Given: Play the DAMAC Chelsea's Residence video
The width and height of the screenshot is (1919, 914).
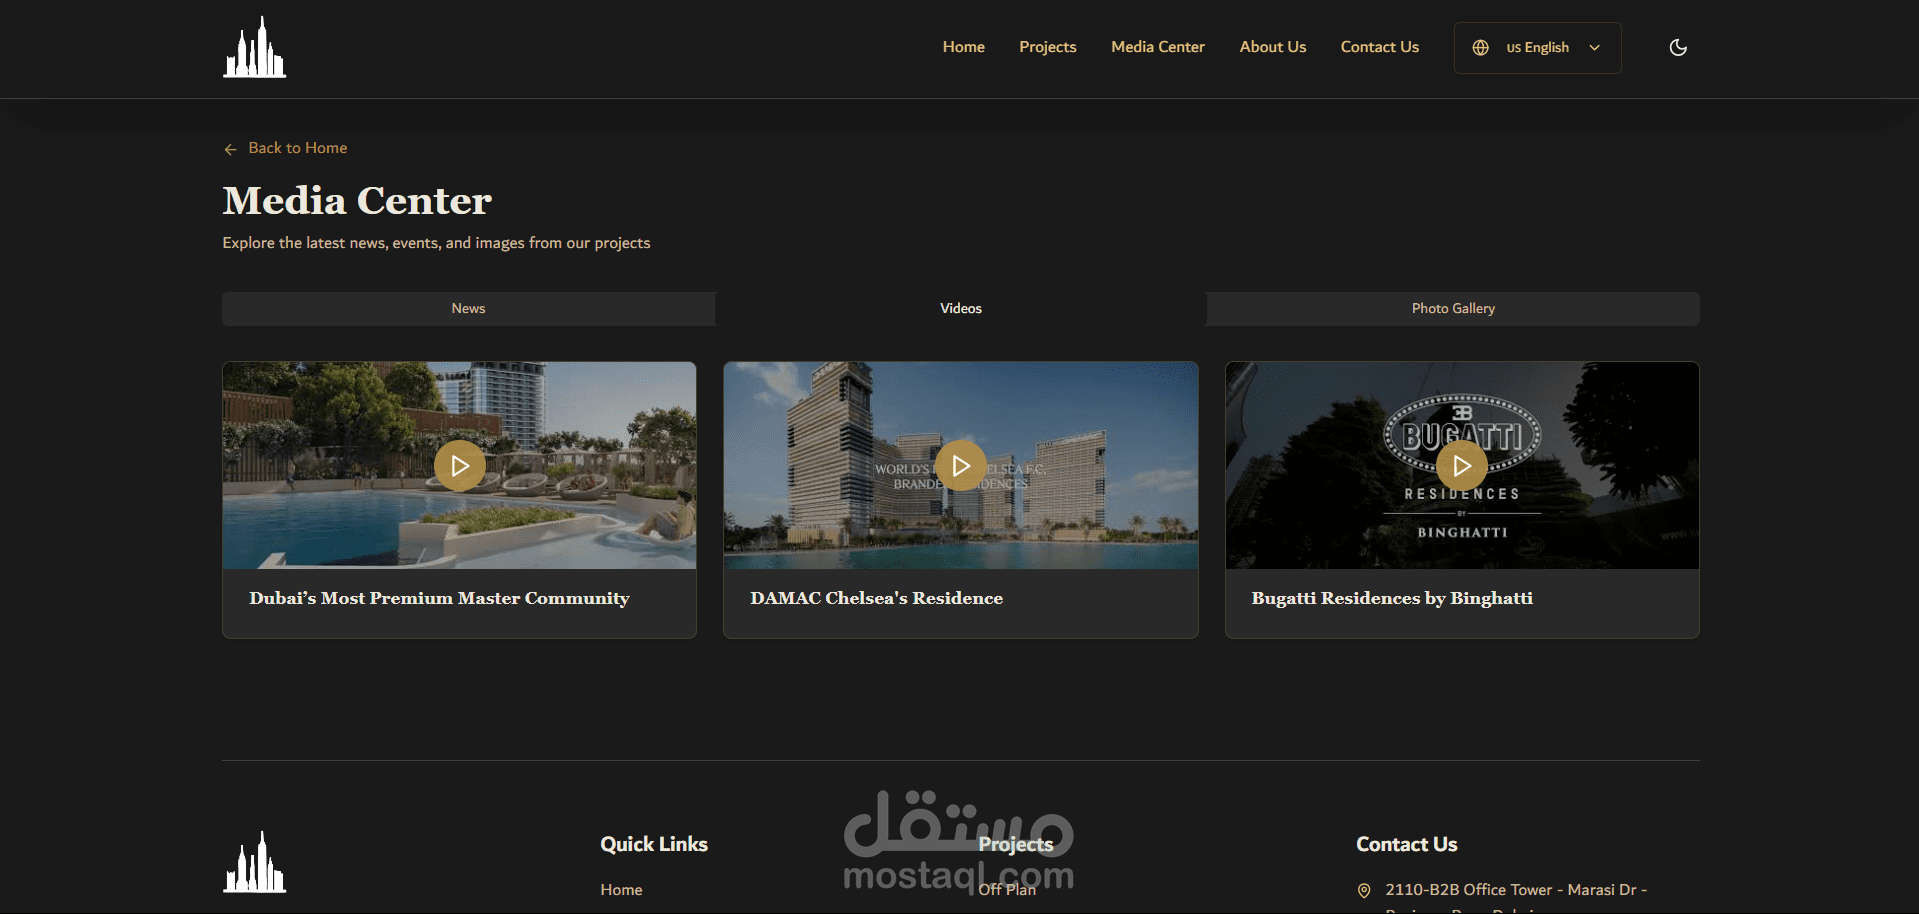Looking at the screenshot, I should click(961, 466).
